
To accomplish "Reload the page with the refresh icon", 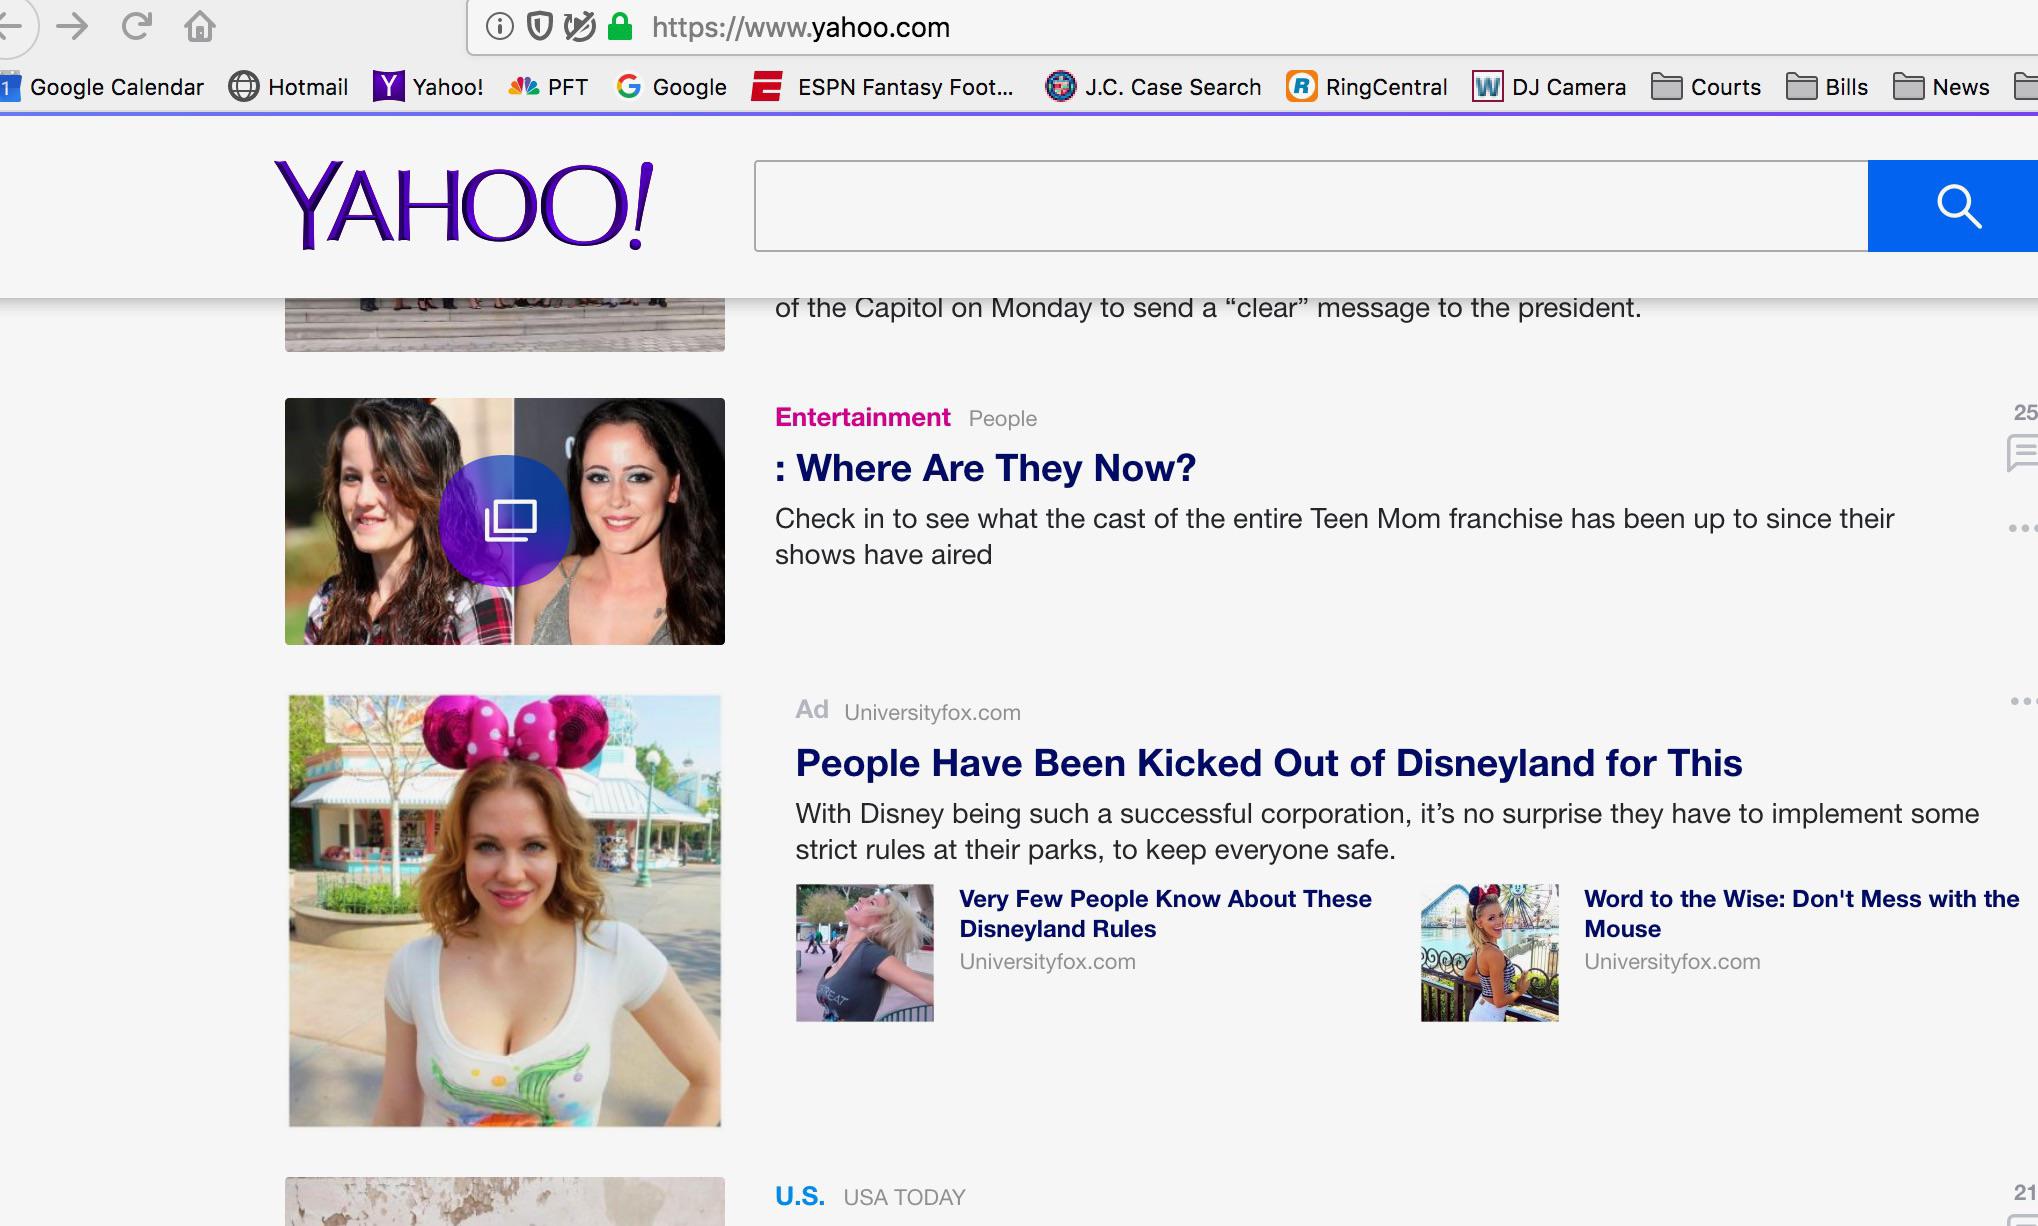I will pyautogui.click(x=135, y=25).
